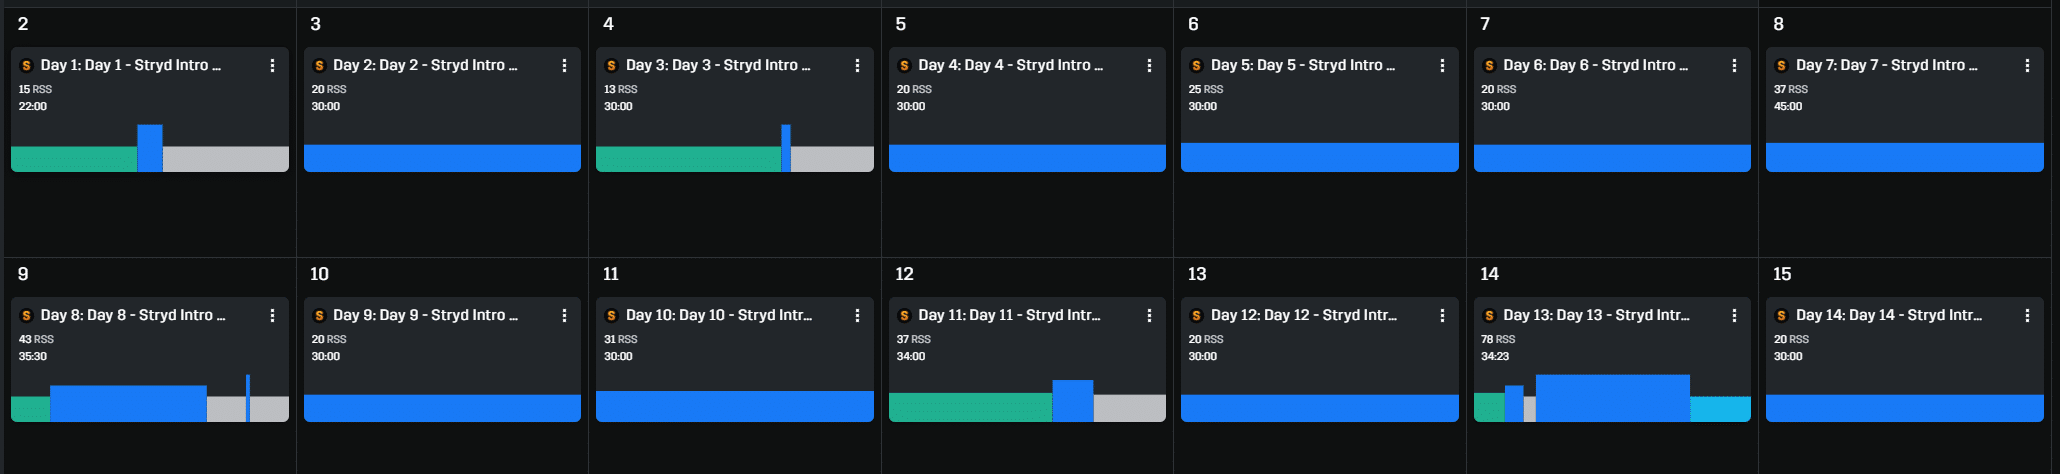This screenshot has height=474, width=2060.
Task: Open three-dot menu on Day 3 card
Action: click(857, 65)
